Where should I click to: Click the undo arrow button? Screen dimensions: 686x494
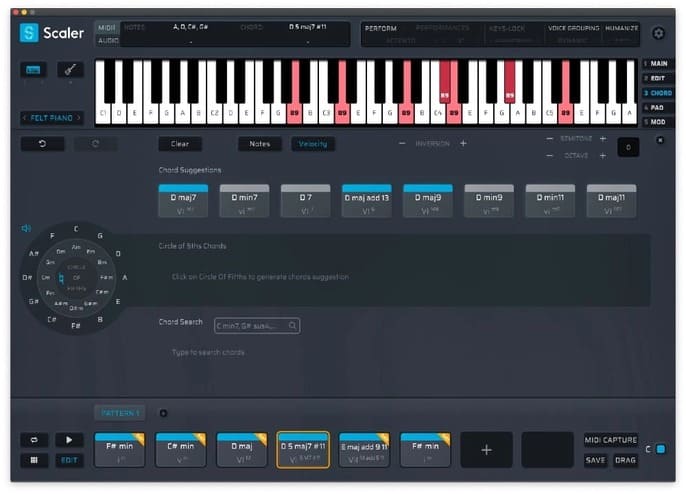(42, 144)
